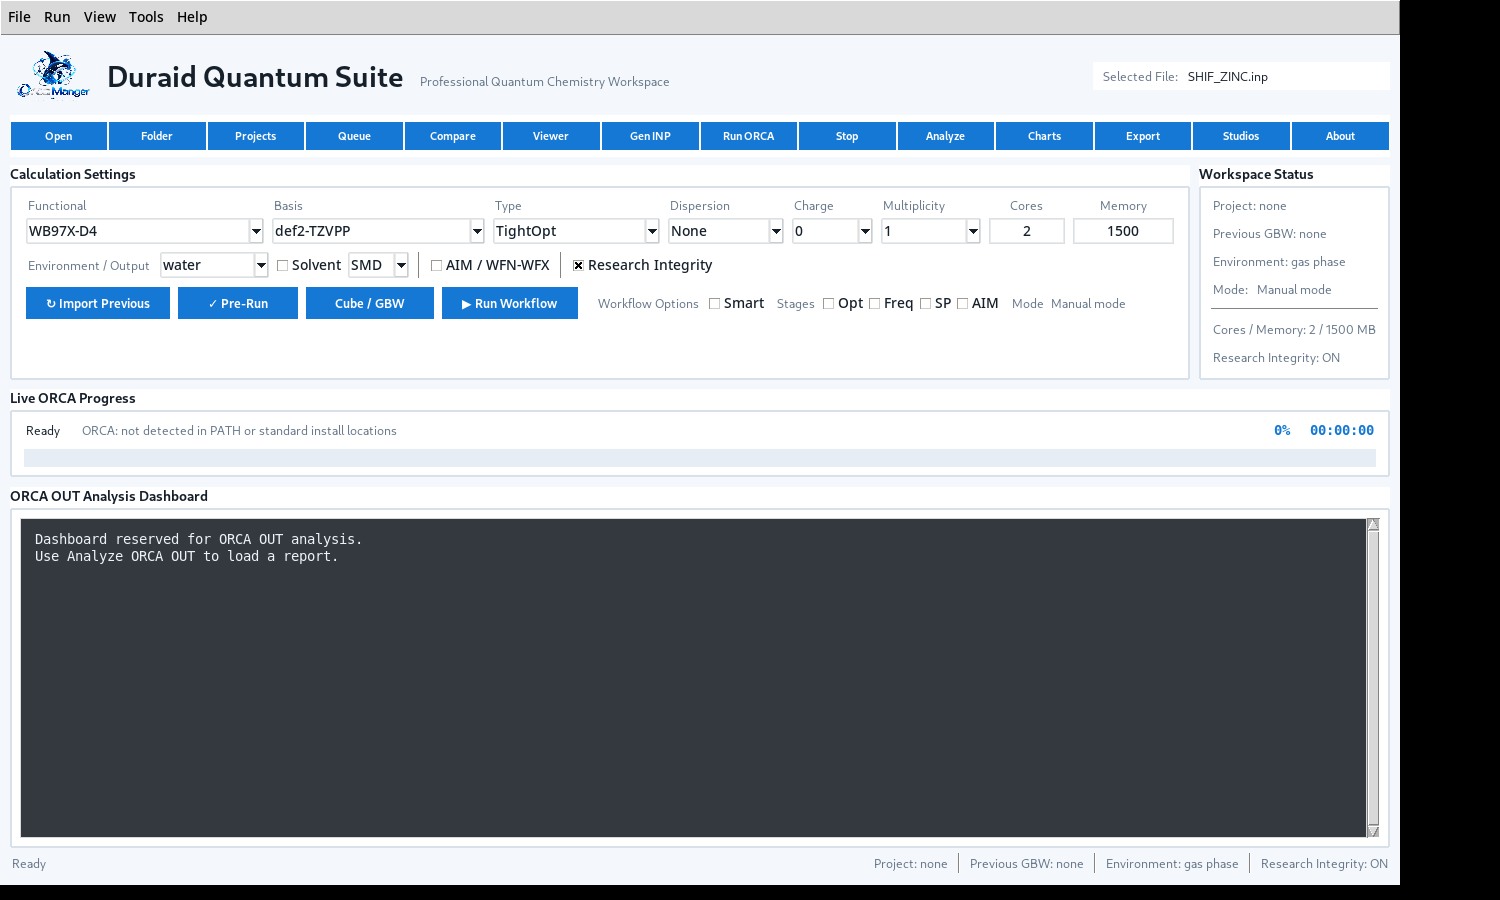The height and width of the screenshot is (900, 1500).
Task: Expand the water environment dropdown arrow
Action: (261, 265)
